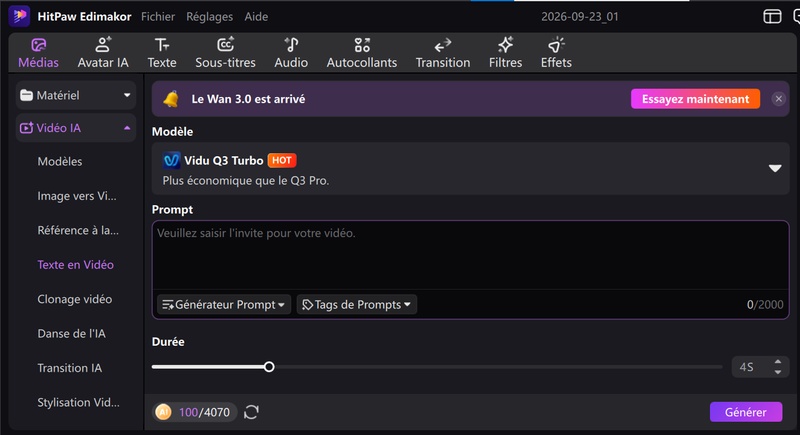Select Stylisation Vid... in sidebar
This screenshot has width=800, height=435.
point(78,402)
